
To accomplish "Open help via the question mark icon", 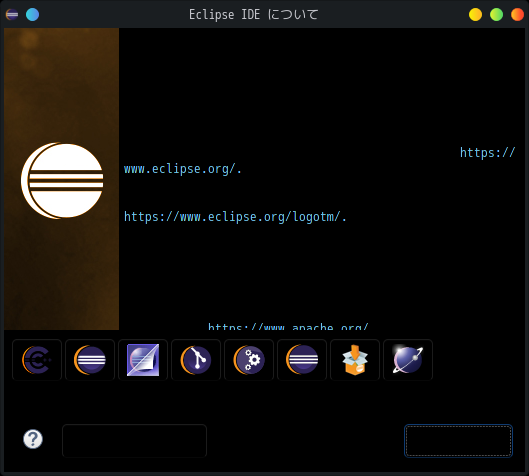I will click(33, 439).
